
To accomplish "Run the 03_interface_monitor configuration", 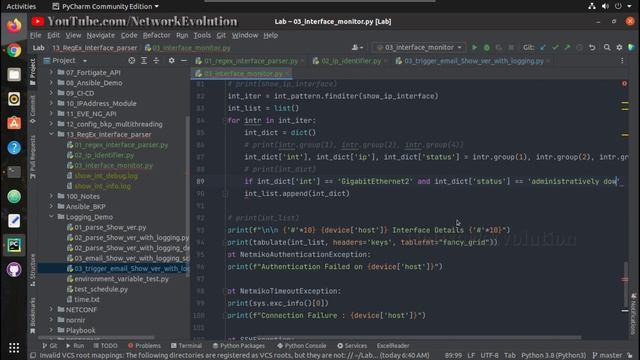I will 474,48.
